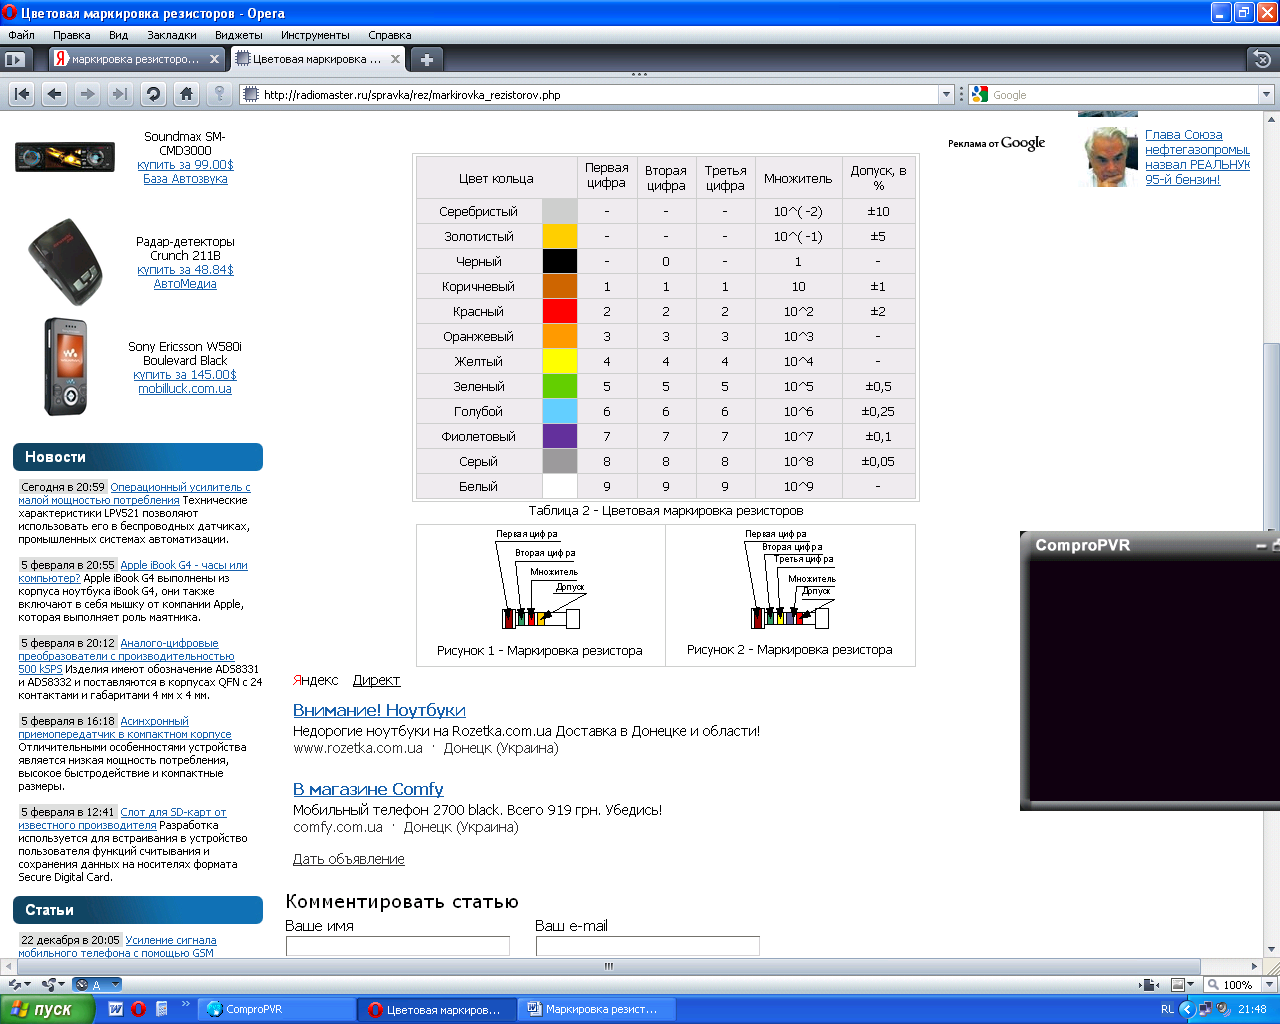The image size is (1280, 1024).
Task: Toggle the Opera panels sidebar button
Action: [14, 59]
